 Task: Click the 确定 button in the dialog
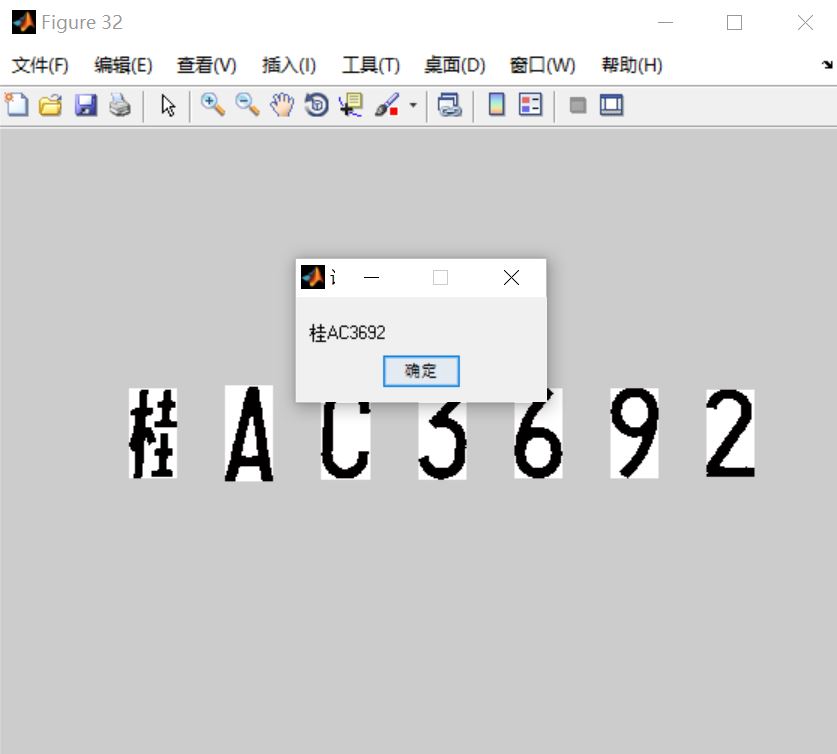click(421, 371)
